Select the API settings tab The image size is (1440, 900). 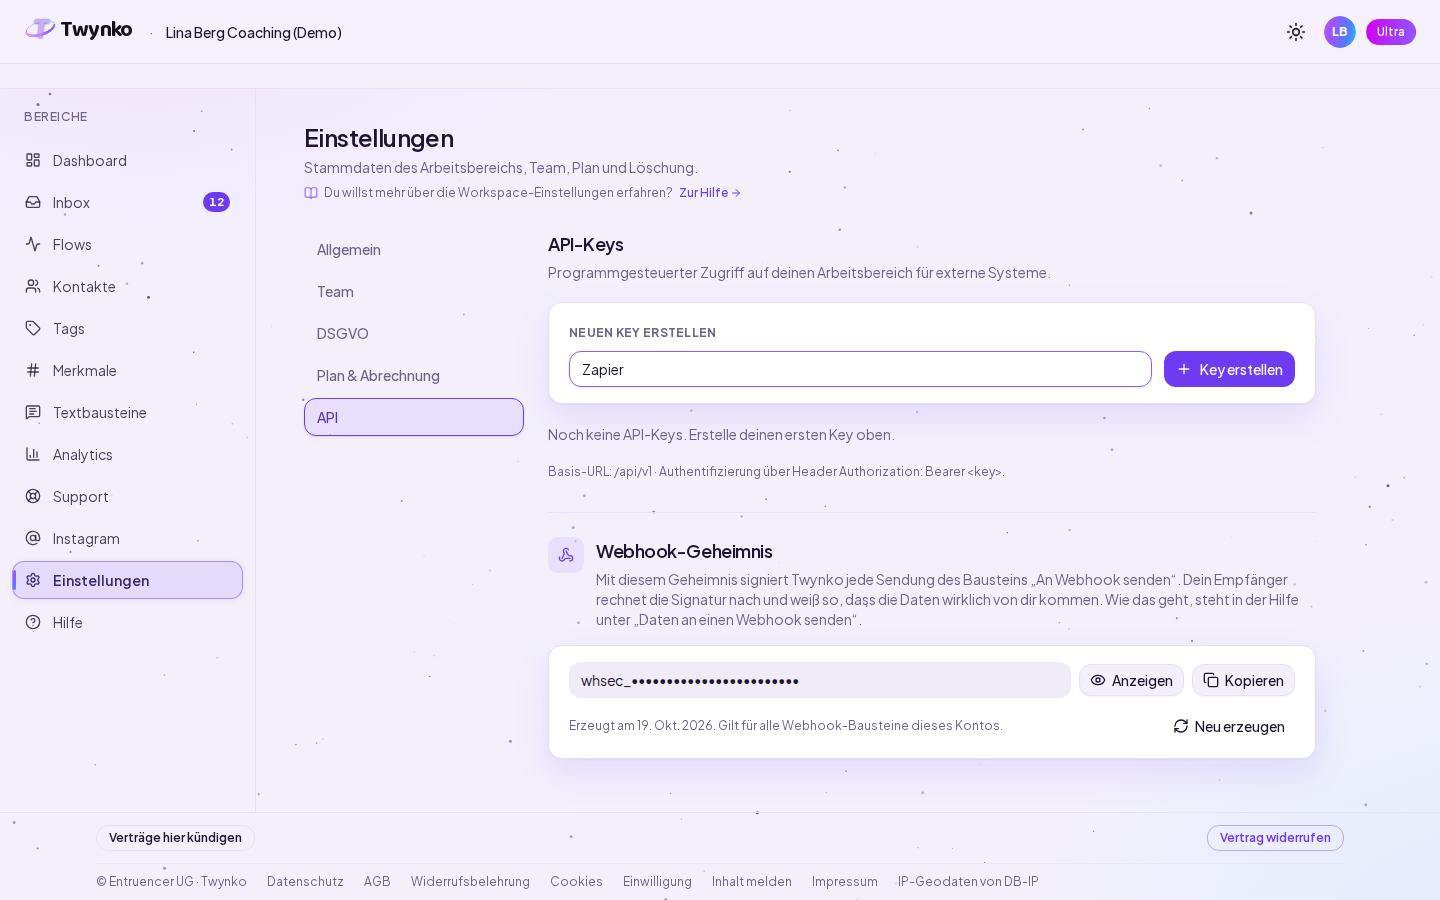tap(414, 417)
